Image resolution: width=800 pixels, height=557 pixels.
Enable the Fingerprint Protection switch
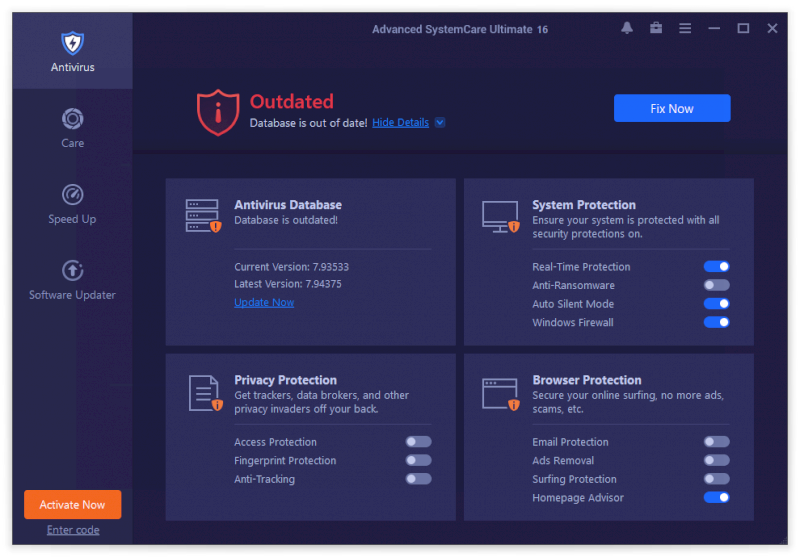418,461
